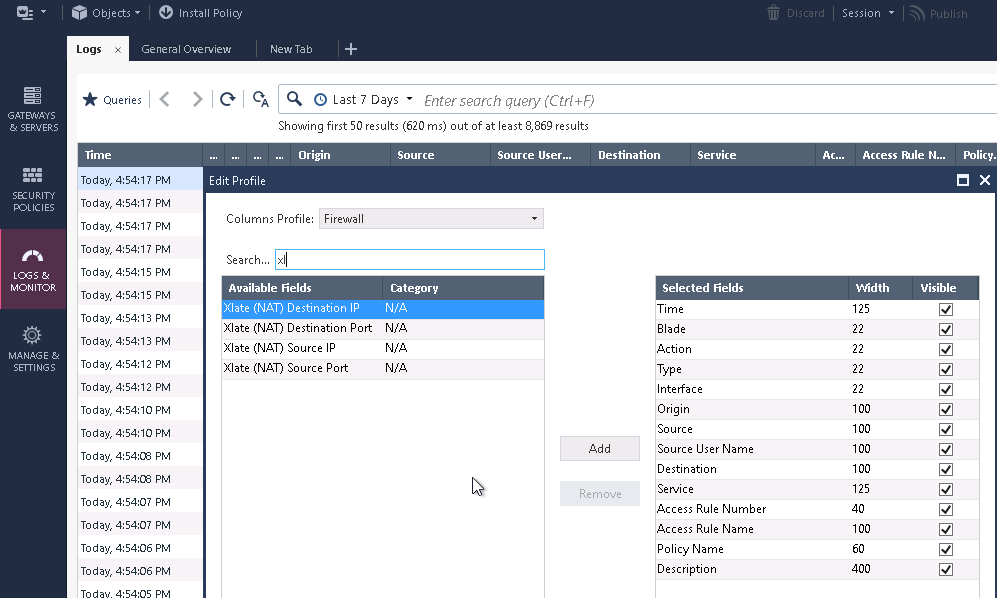997x598 pixels.
Task: Select Xlate (NAT) Destination Port field
Action: (x=383, y=328)
